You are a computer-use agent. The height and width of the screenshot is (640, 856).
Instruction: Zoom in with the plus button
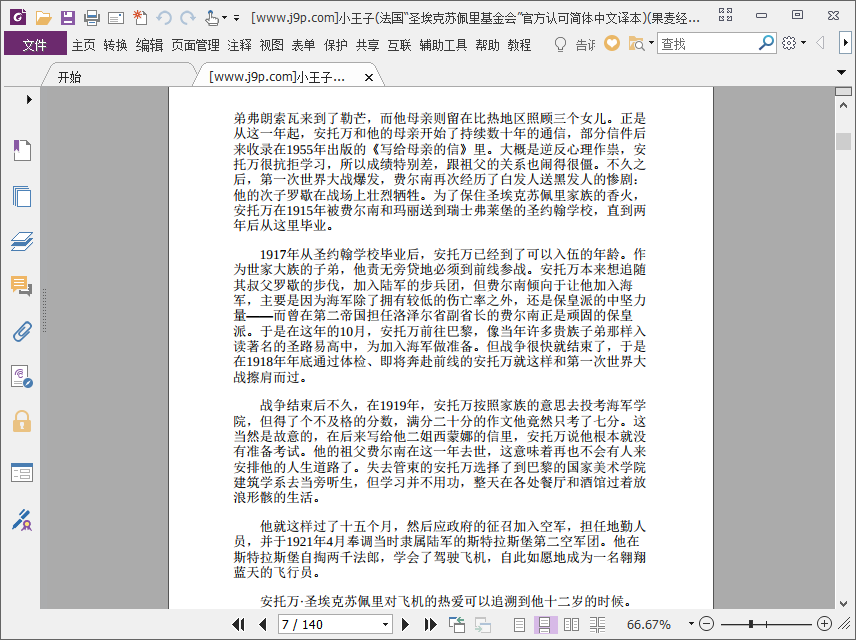[x=824, y=624]
